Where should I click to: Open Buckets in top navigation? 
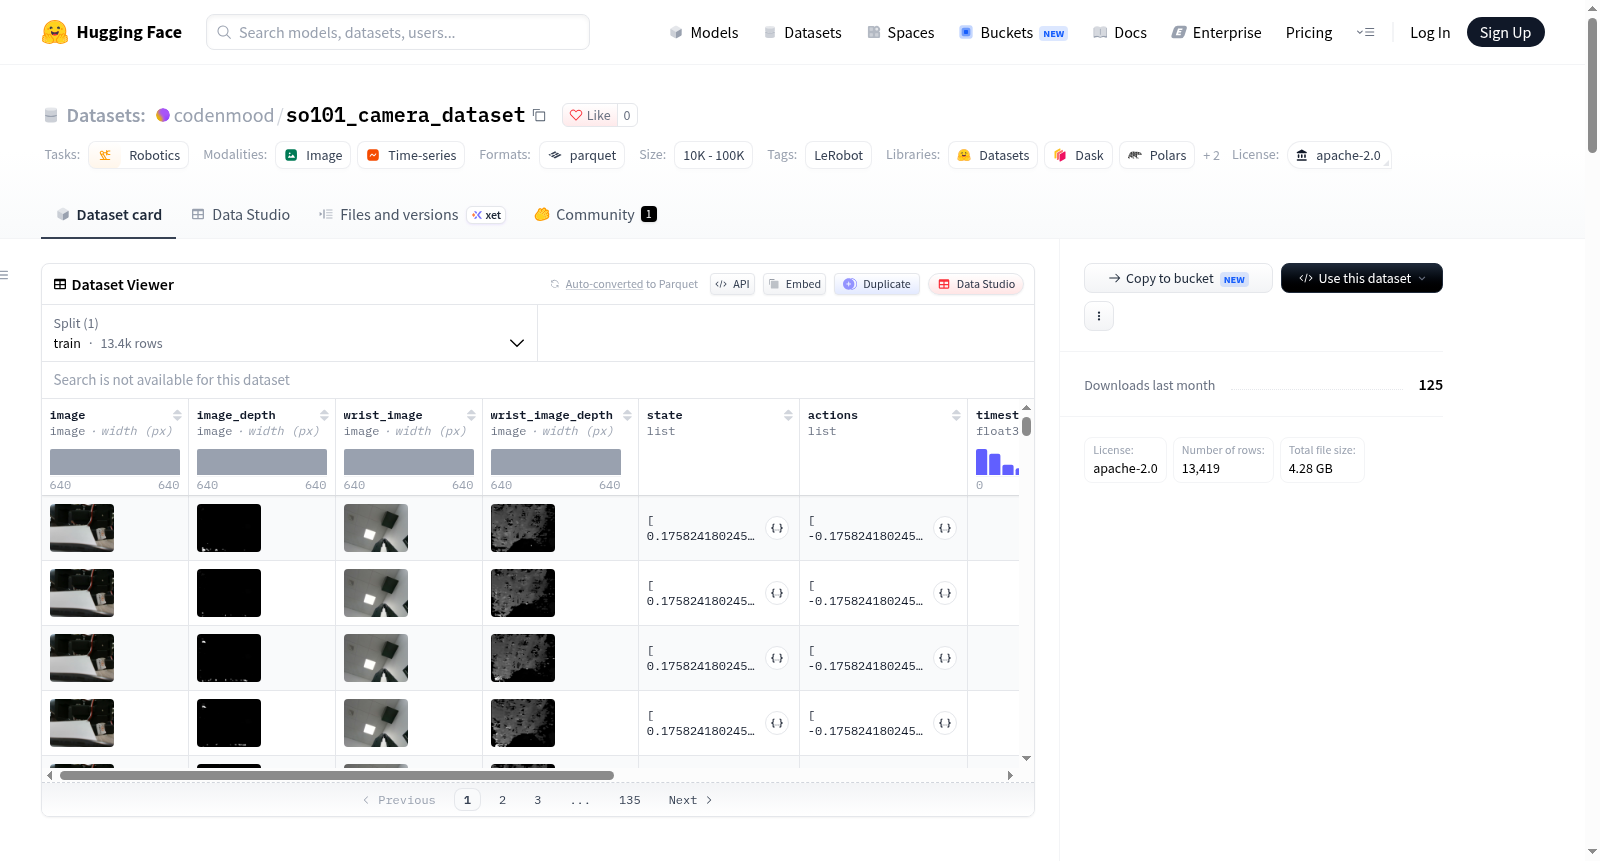1013,32
